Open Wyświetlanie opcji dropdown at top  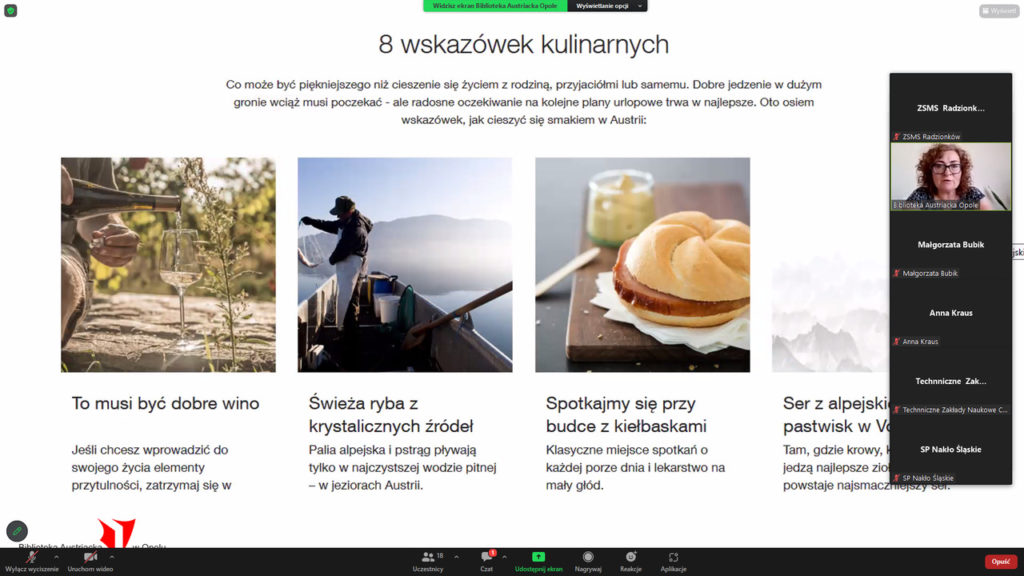(x=608, y=6)
